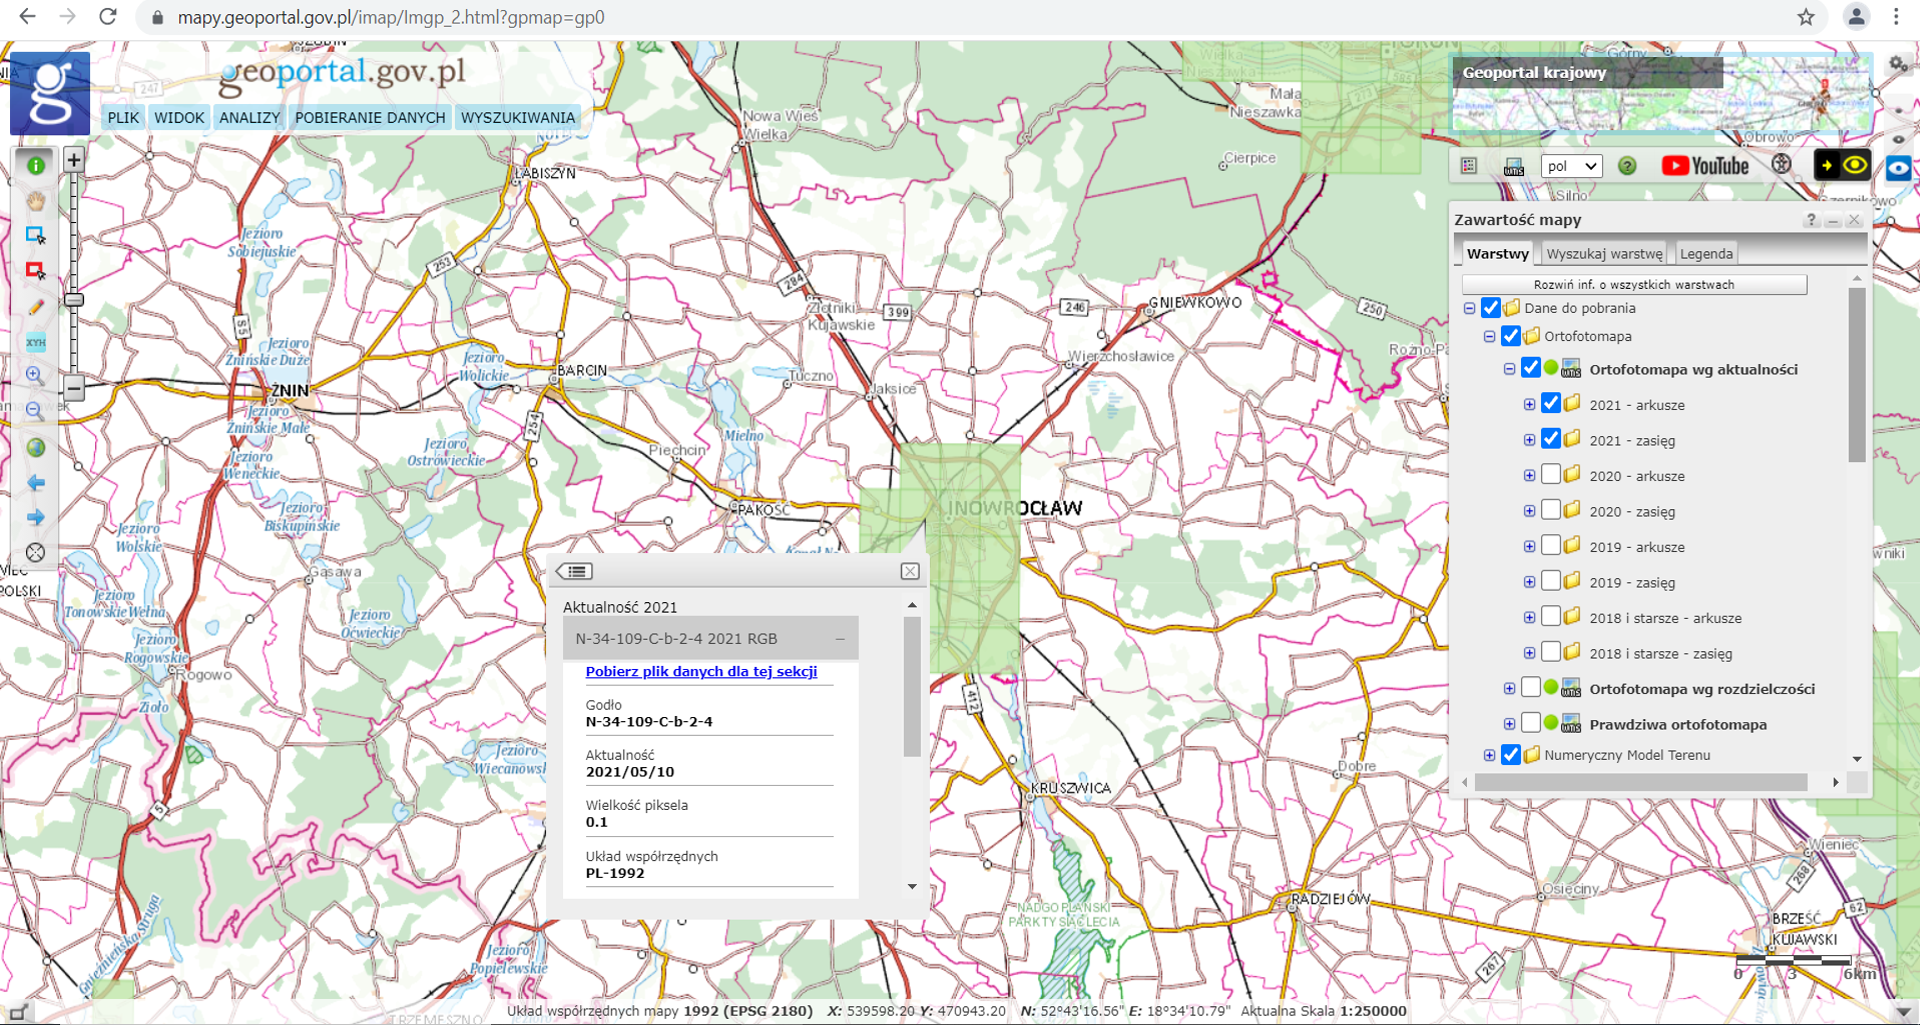This screenshot has width=1920, height=1025.
Task: Check Prawdziwa ortofotomapa layer checkbox
Action: tap(1530, 723)
